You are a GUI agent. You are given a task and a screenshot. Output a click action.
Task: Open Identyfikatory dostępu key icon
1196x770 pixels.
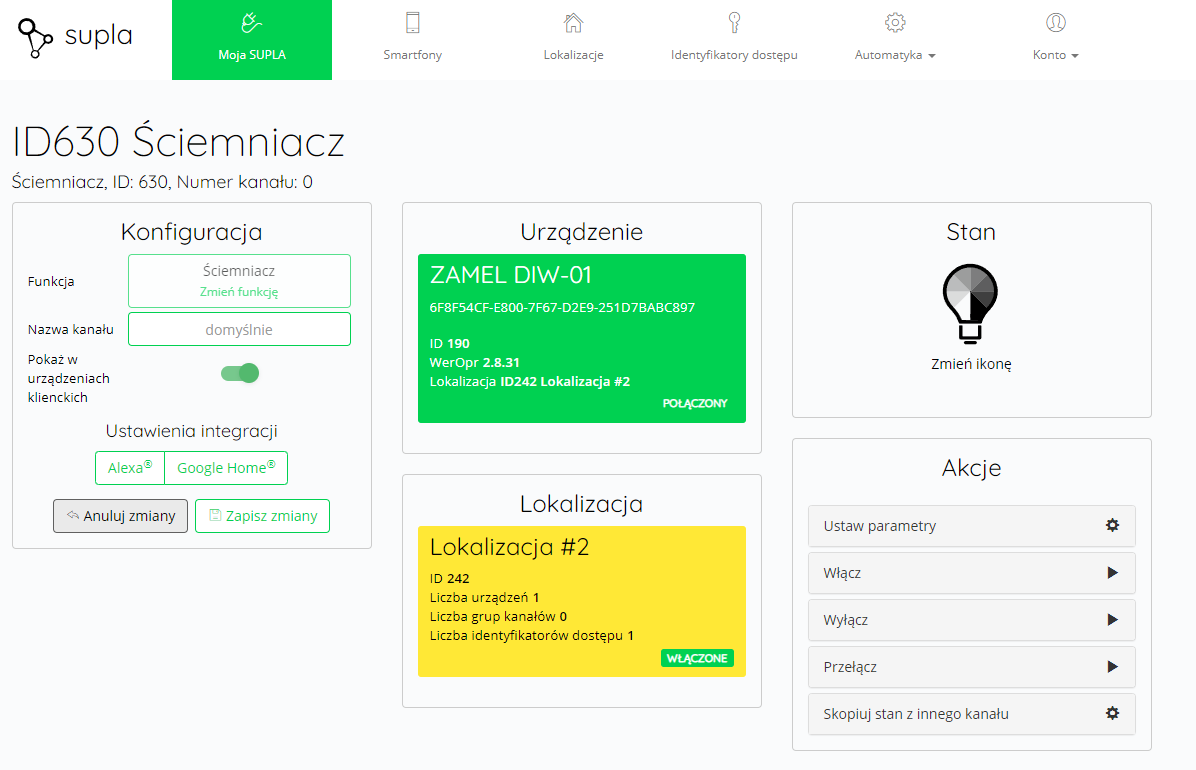point(735,23)
